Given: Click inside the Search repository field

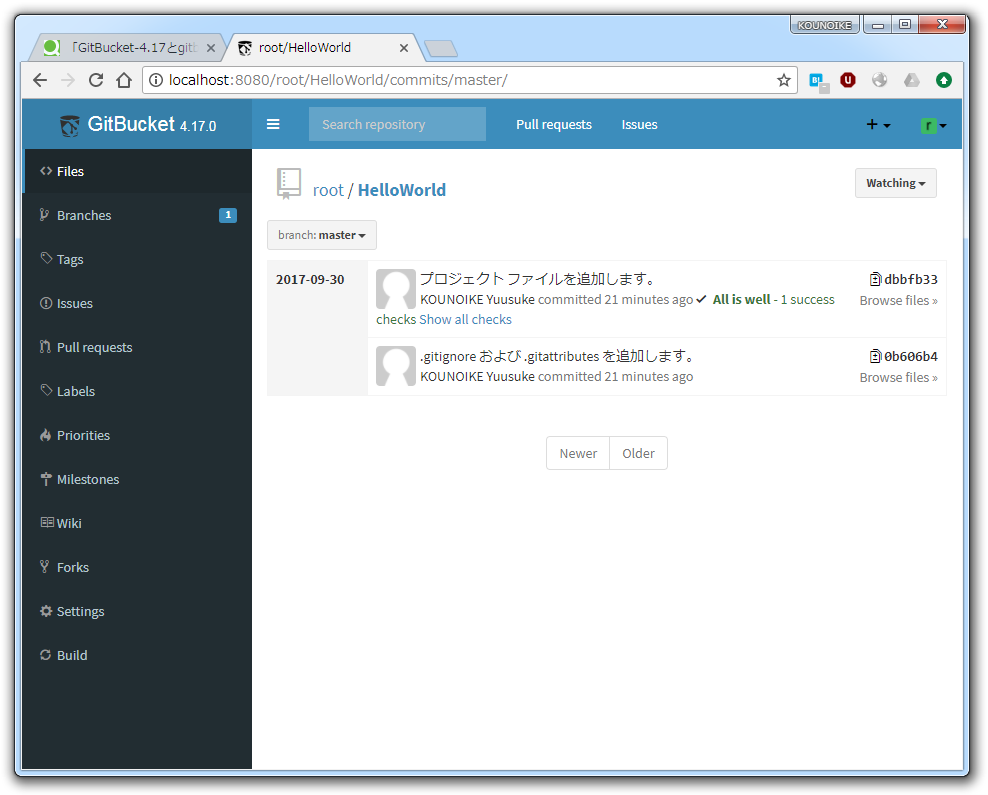Looking at the screenshot, I should (x=396, y=124).
